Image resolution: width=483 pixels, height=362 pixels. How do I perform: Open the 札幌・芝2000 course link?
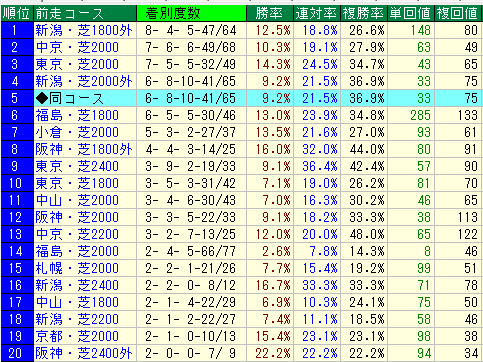[x=77, y=269]
